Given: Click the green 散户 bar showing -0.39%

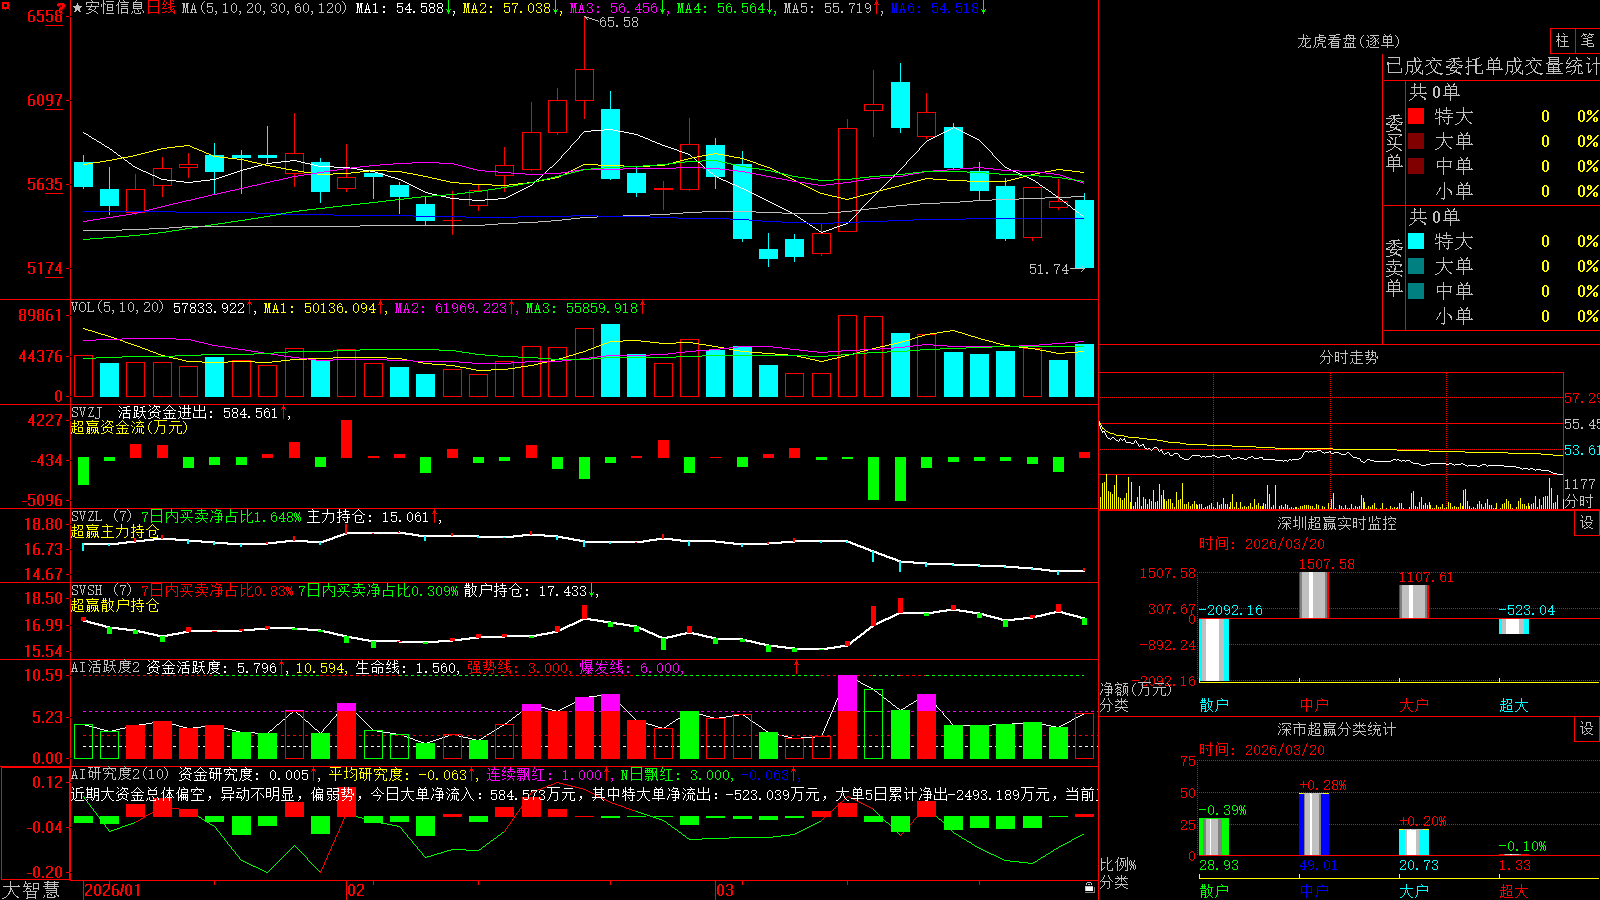Looking at the screenshot, I should tap(1214, 837).
